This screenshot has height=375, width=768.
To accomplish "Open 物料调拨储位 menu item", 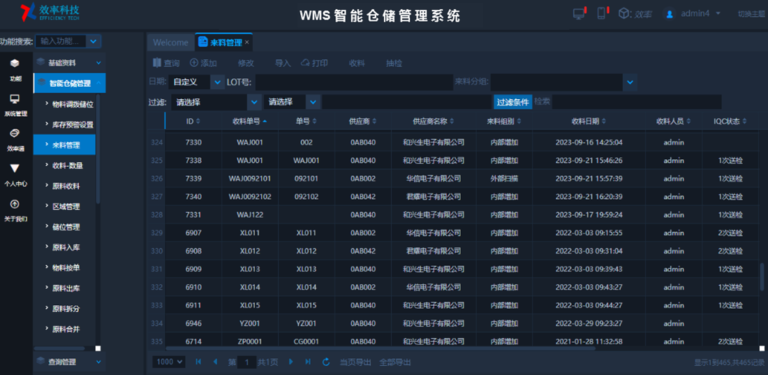I will pyautogui.click(x=72, y=104).
